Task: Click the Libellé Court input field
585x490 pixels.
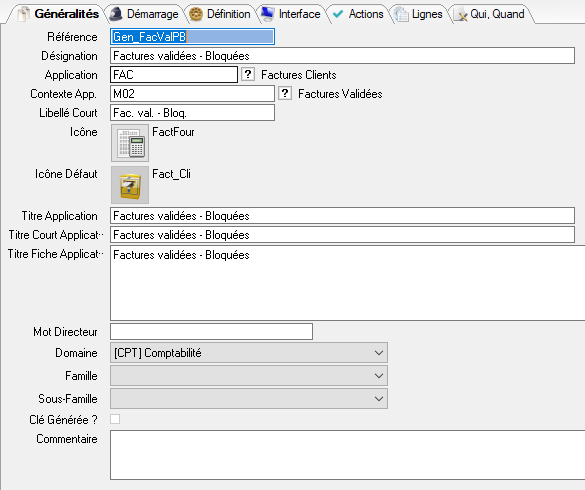Action: (193, 113)
